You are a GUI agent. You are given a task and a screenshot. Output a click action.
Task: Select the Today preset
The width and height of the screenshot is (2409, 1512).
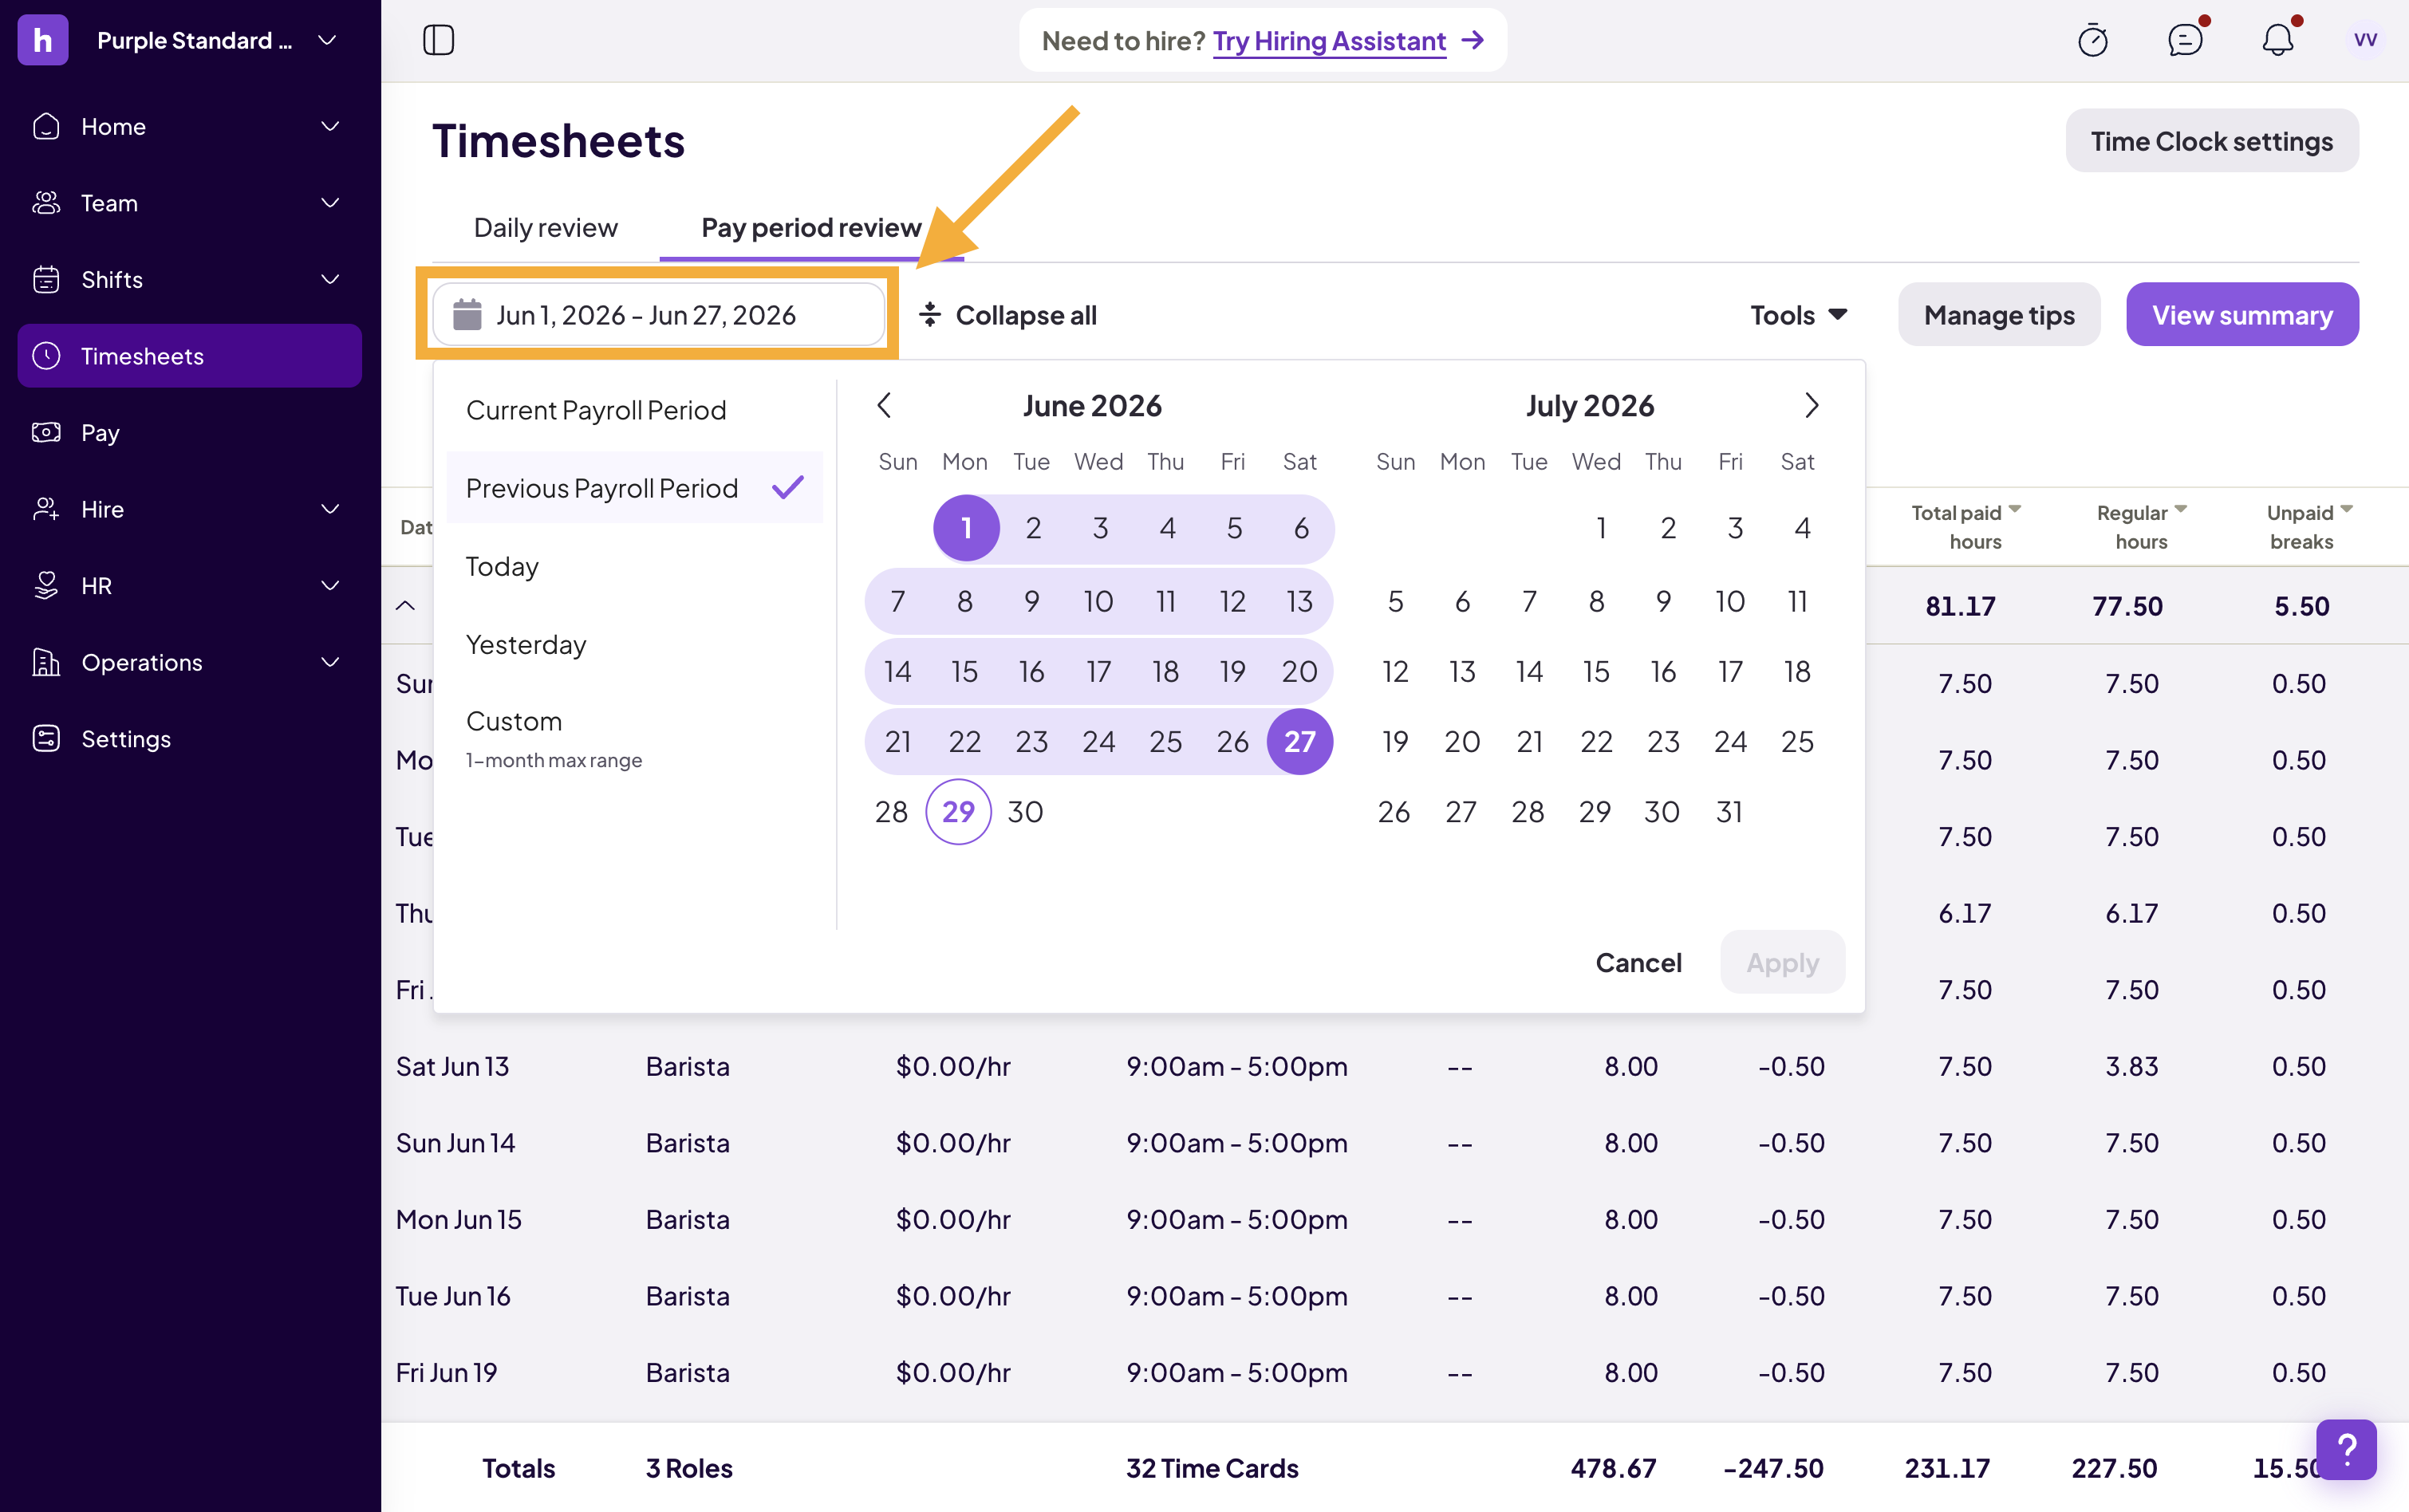click(634, 567)
